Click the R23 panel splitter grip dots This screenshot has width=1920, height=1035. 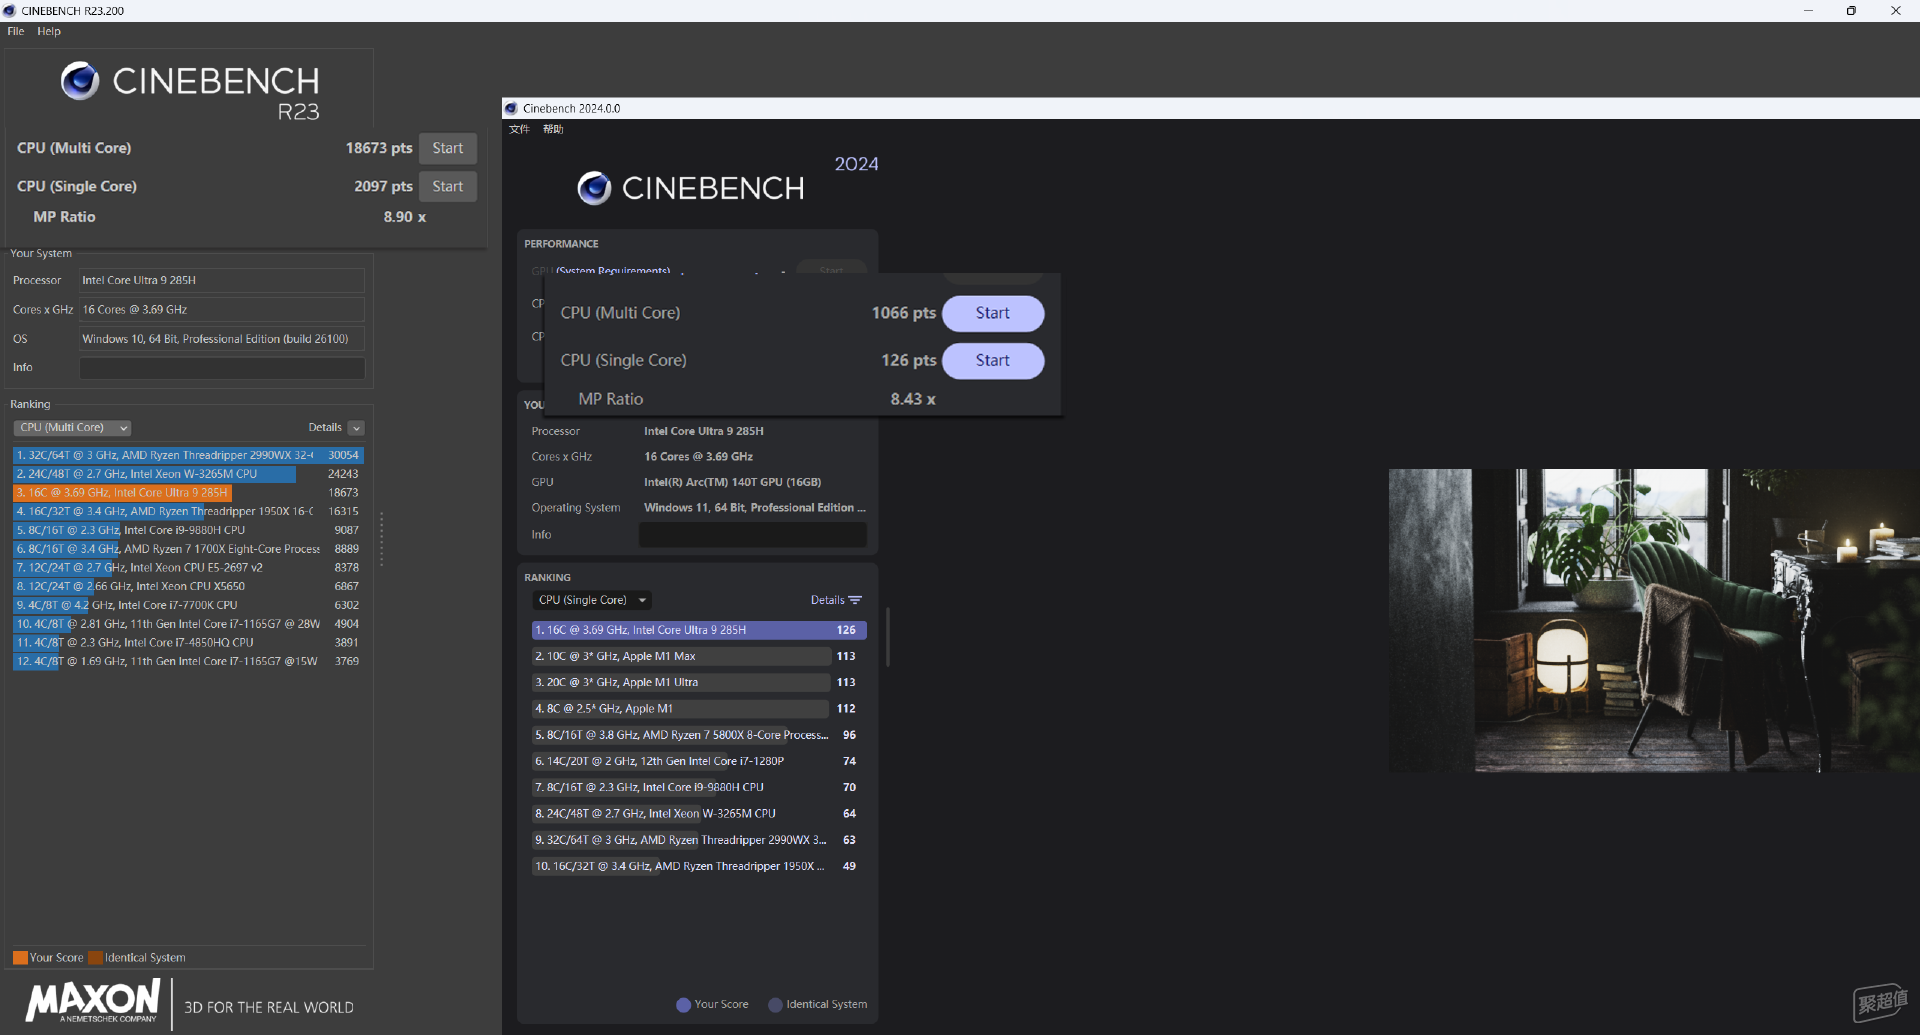pyautogui.click(x=381, y=540)
